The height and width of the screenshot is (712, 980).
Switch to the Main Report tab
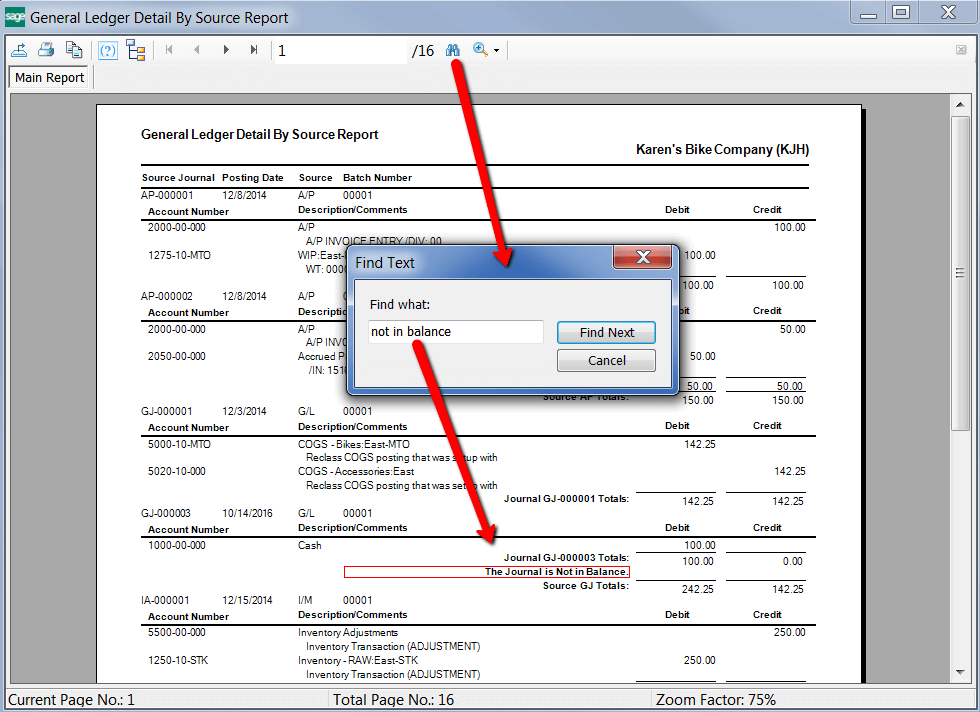click(48, 77)
